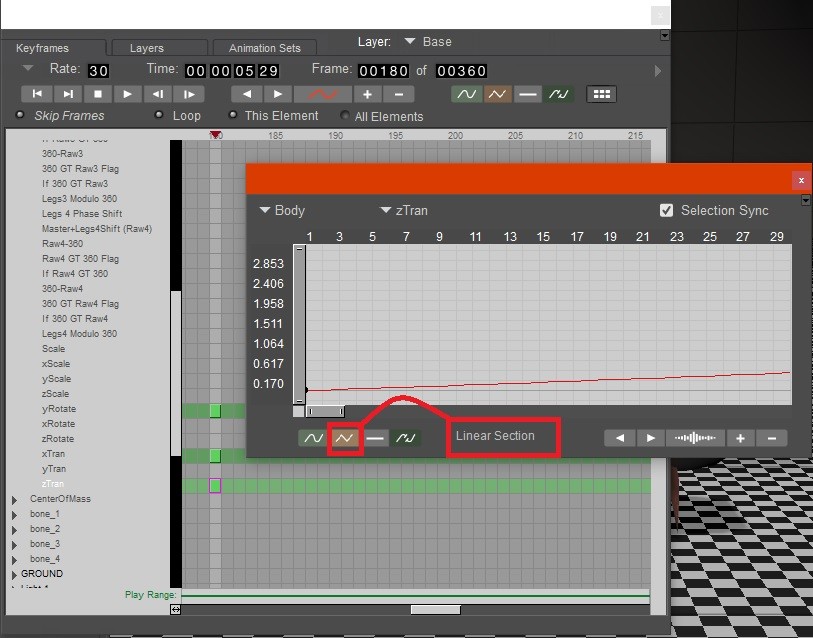Select Spline Section in the Keyframes toolbar
813x638 pixels.
pos(466,94)
